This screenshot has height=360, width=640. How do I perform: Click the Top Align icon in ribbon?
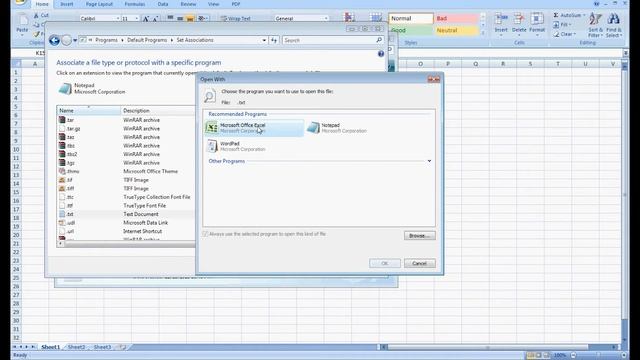pos(170,18)
